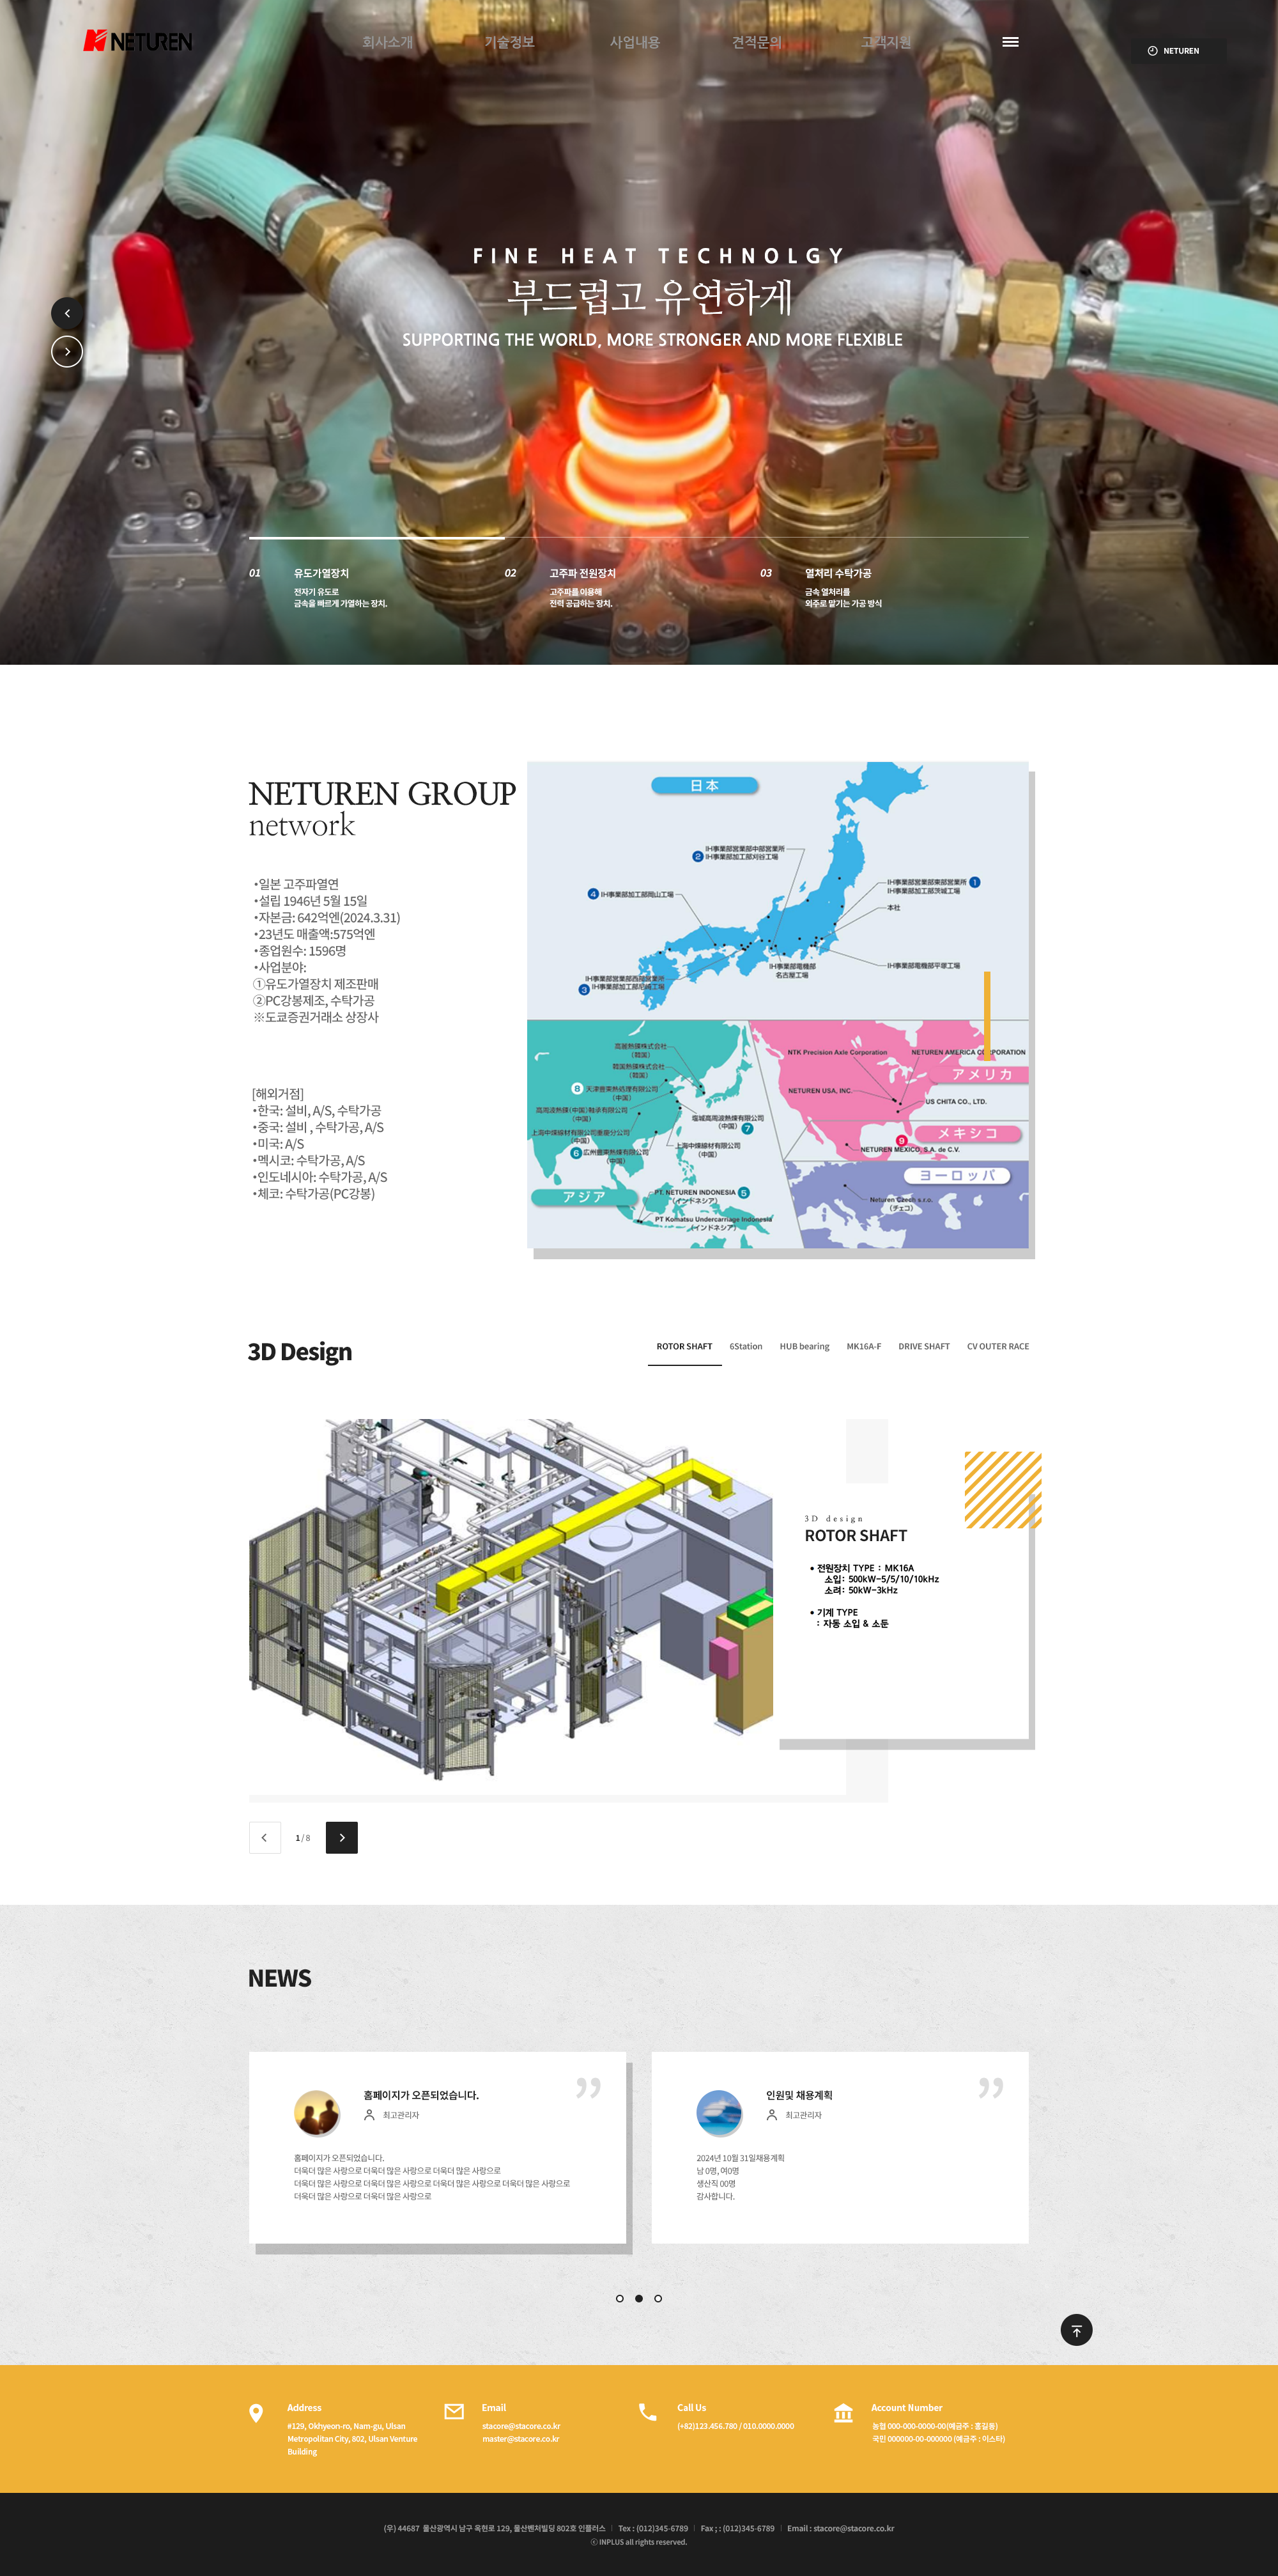Switch to HUB bearing design tab
The height and width of the screenshot is (2576, 1278).
(x=804, y=1347)
